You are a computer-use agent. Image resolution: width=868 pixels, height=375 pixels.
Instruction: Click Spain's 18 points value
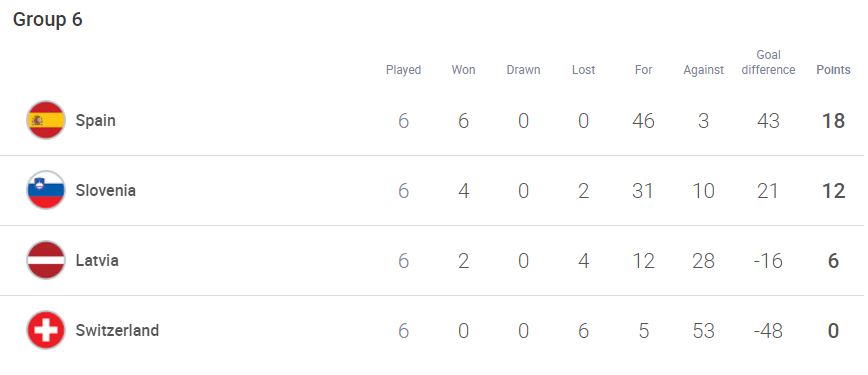[x=833, y=120]
